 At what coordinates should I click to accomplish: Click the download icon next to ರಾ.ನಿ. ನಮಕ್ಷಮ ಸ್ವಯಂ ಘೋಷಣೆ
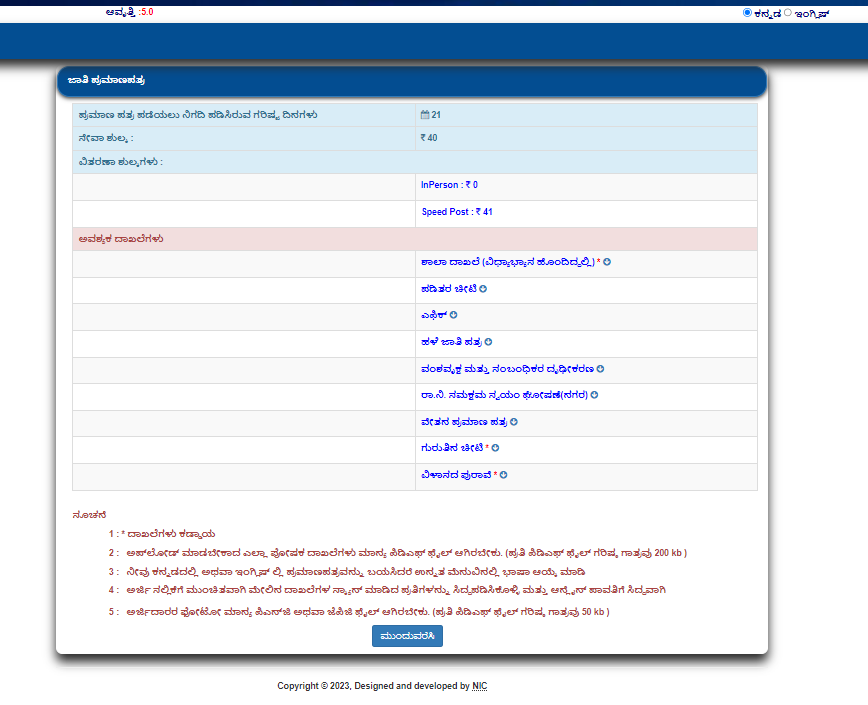(594, 395)
